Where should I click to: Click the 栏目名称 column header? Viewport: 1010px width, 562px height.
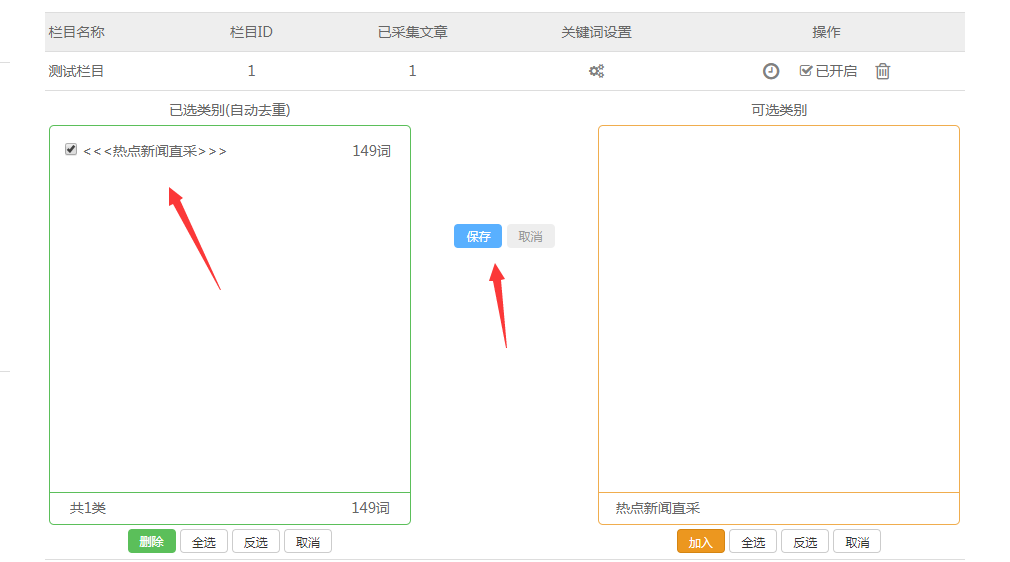[x=76, y=32]
